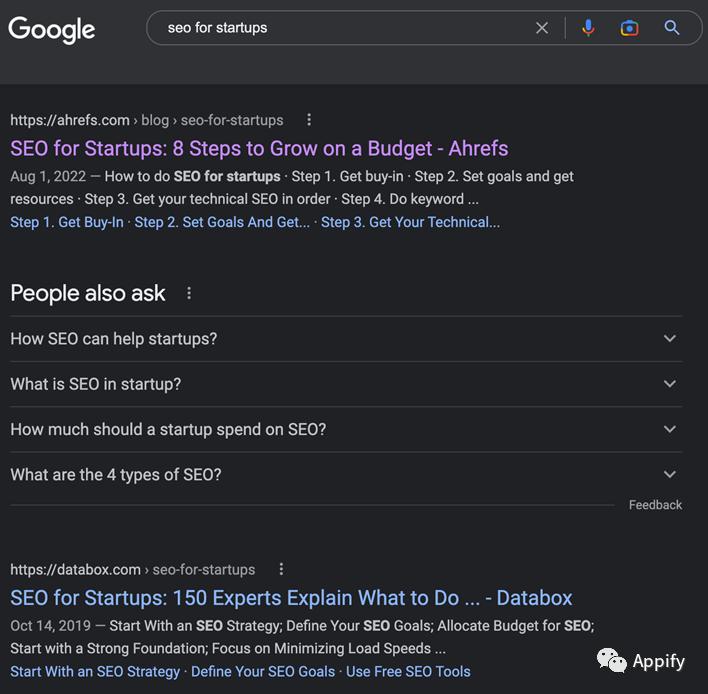Click into the "seo for startups" search field

click(x=340, y=28)
